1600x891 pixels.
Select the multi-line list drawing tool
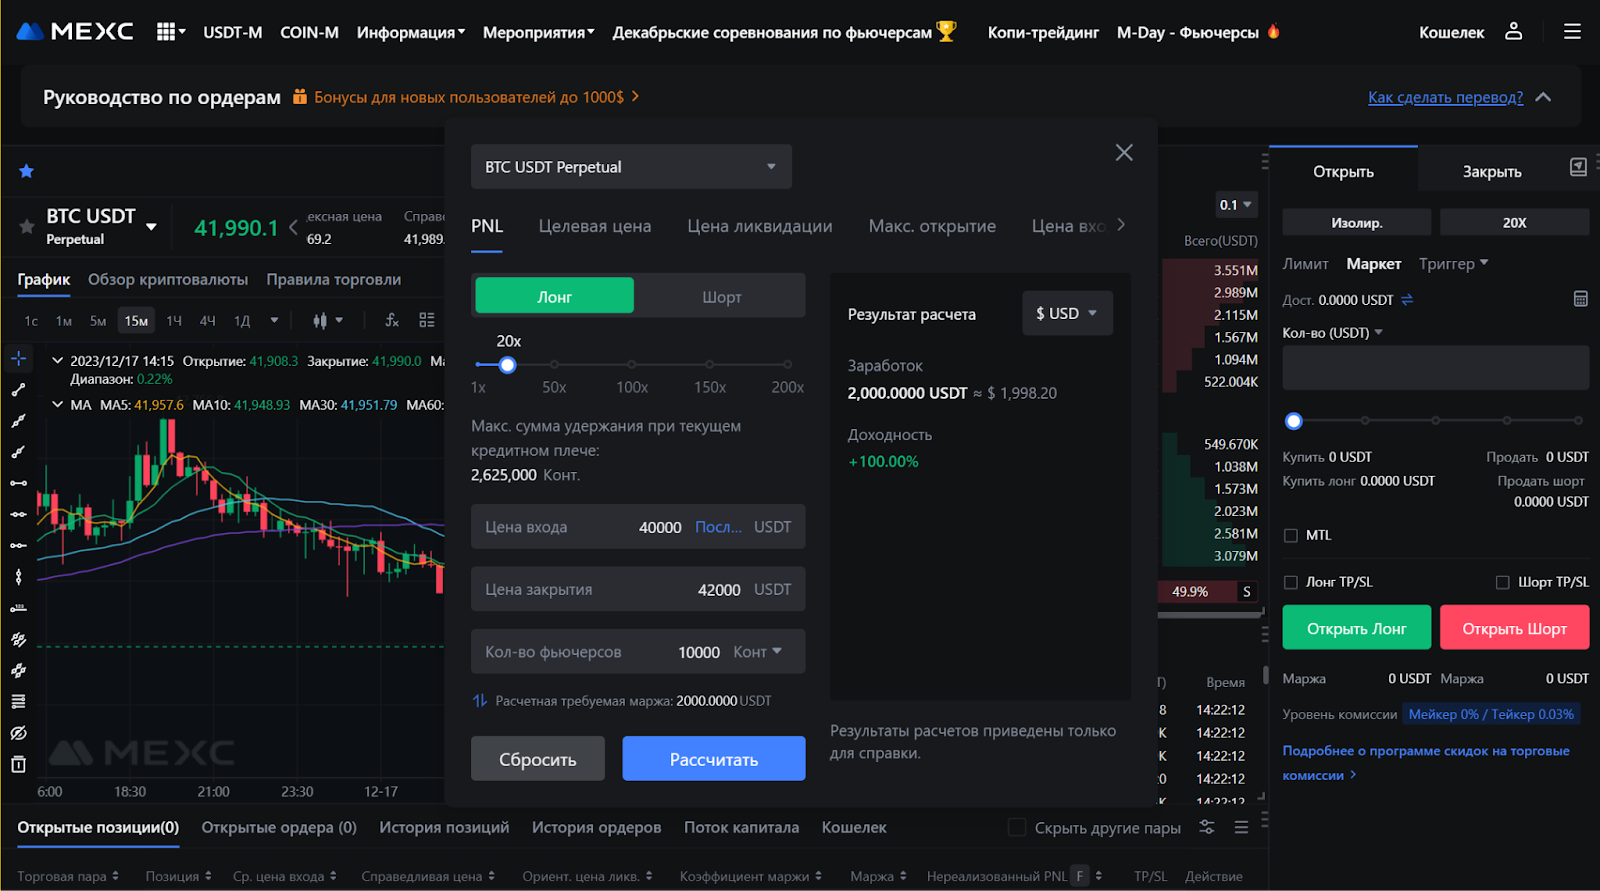click(18, 702)
